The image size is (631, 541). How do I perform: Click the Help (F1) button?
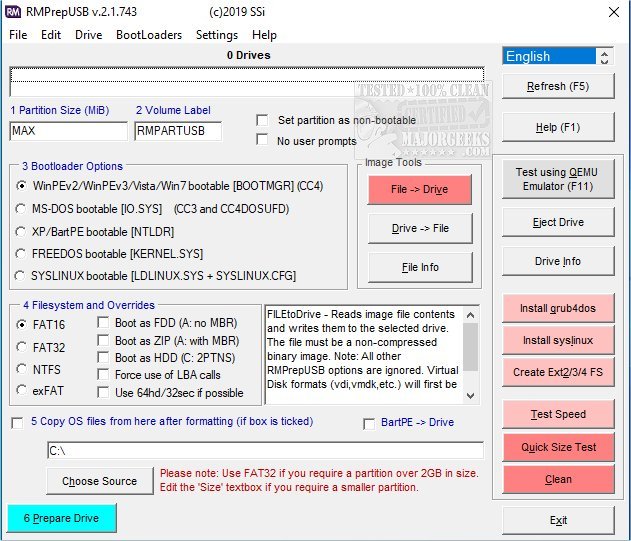558,127
